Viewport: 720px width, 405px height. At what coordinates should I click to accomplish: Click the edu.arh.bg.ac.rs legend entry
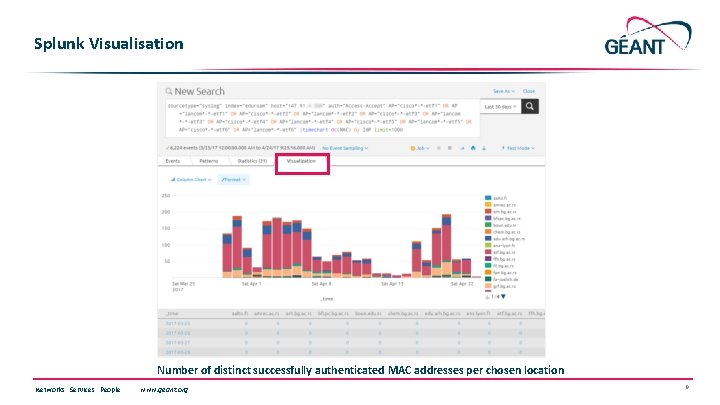point(505,239)
